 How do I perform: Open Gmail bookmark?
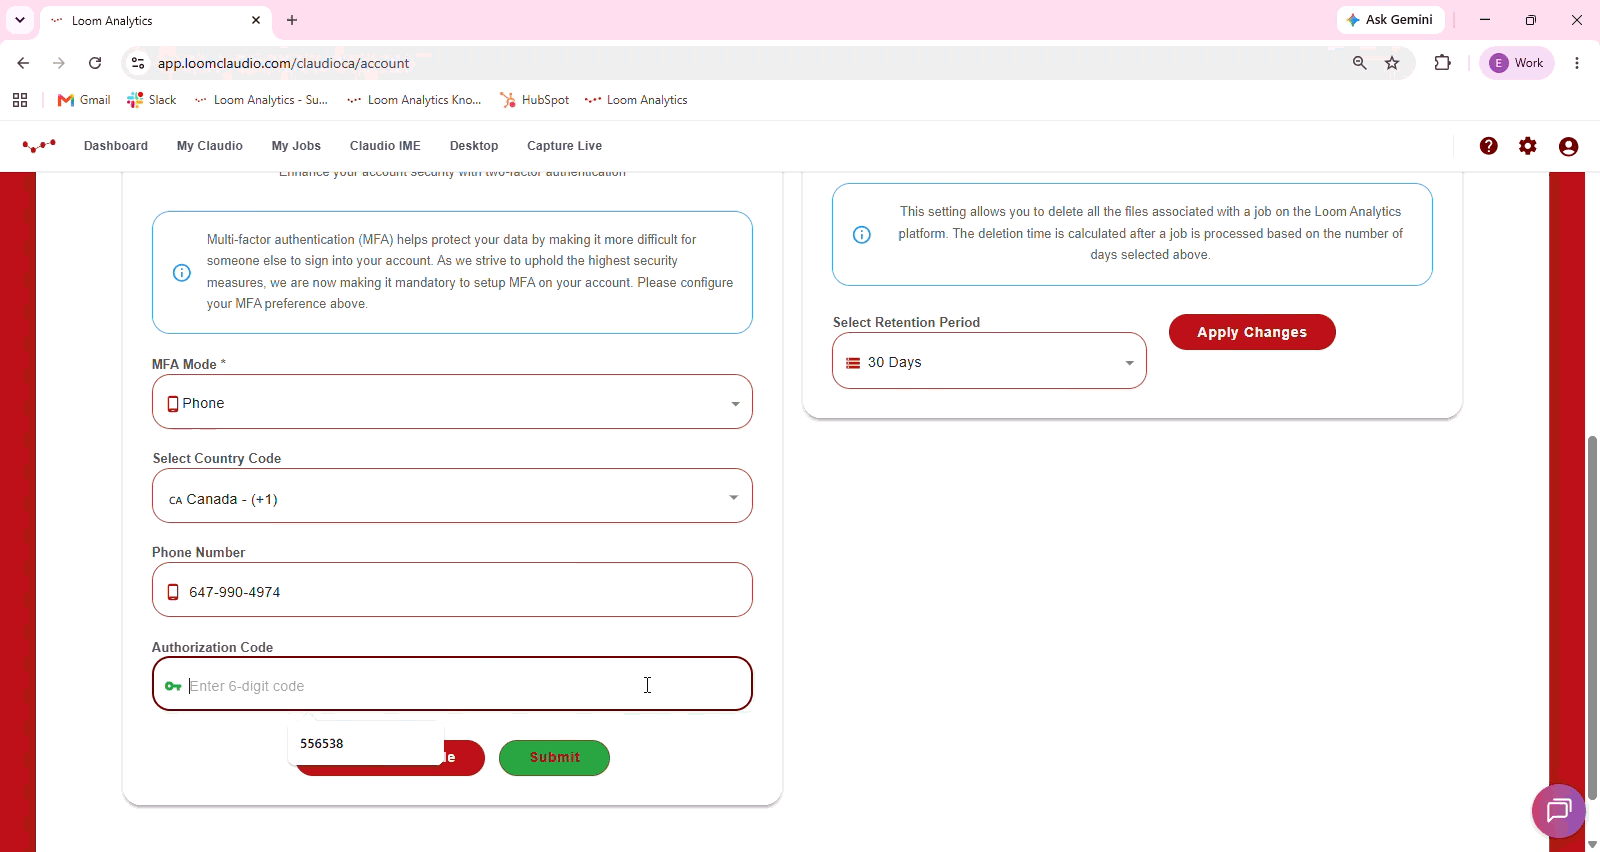click(x=84, y=100)
